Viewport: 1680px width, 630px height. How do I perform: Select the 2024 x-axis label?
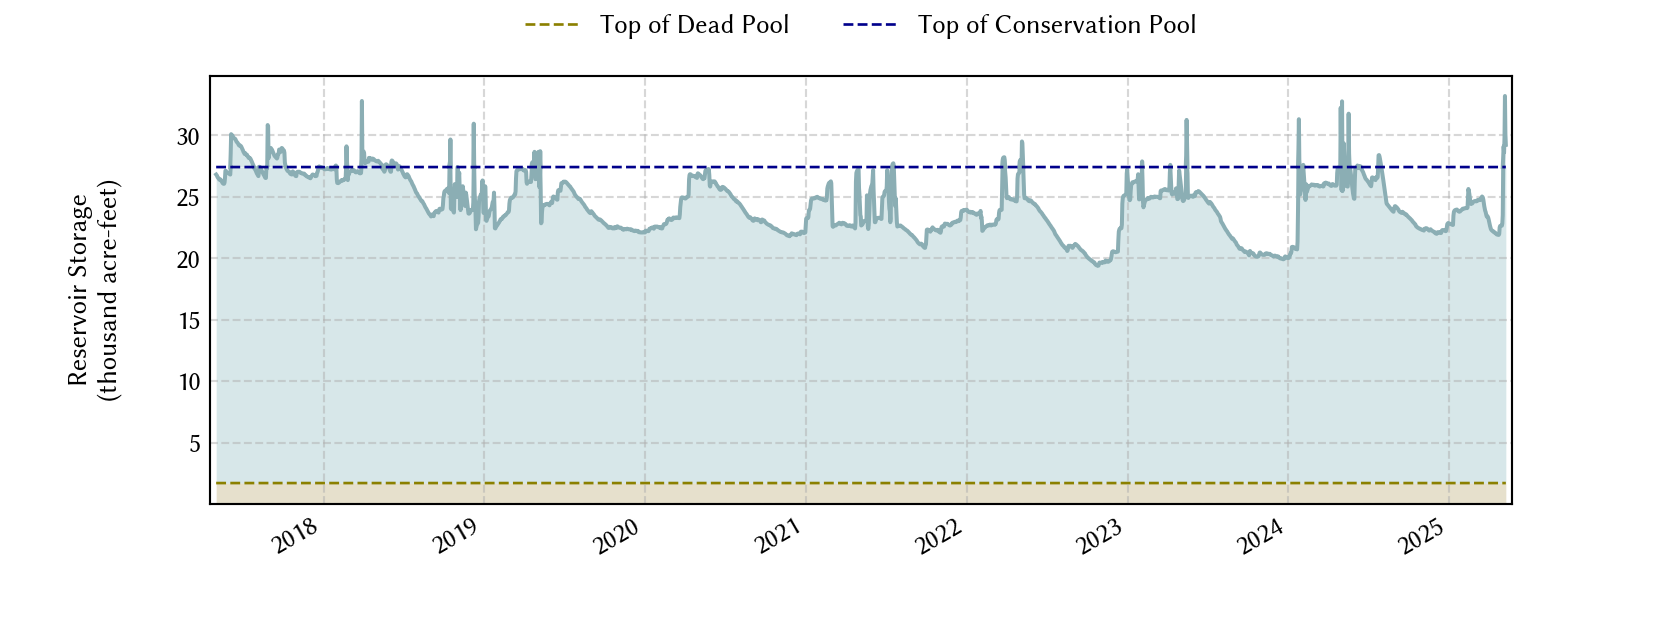[x=1260, y=537]
